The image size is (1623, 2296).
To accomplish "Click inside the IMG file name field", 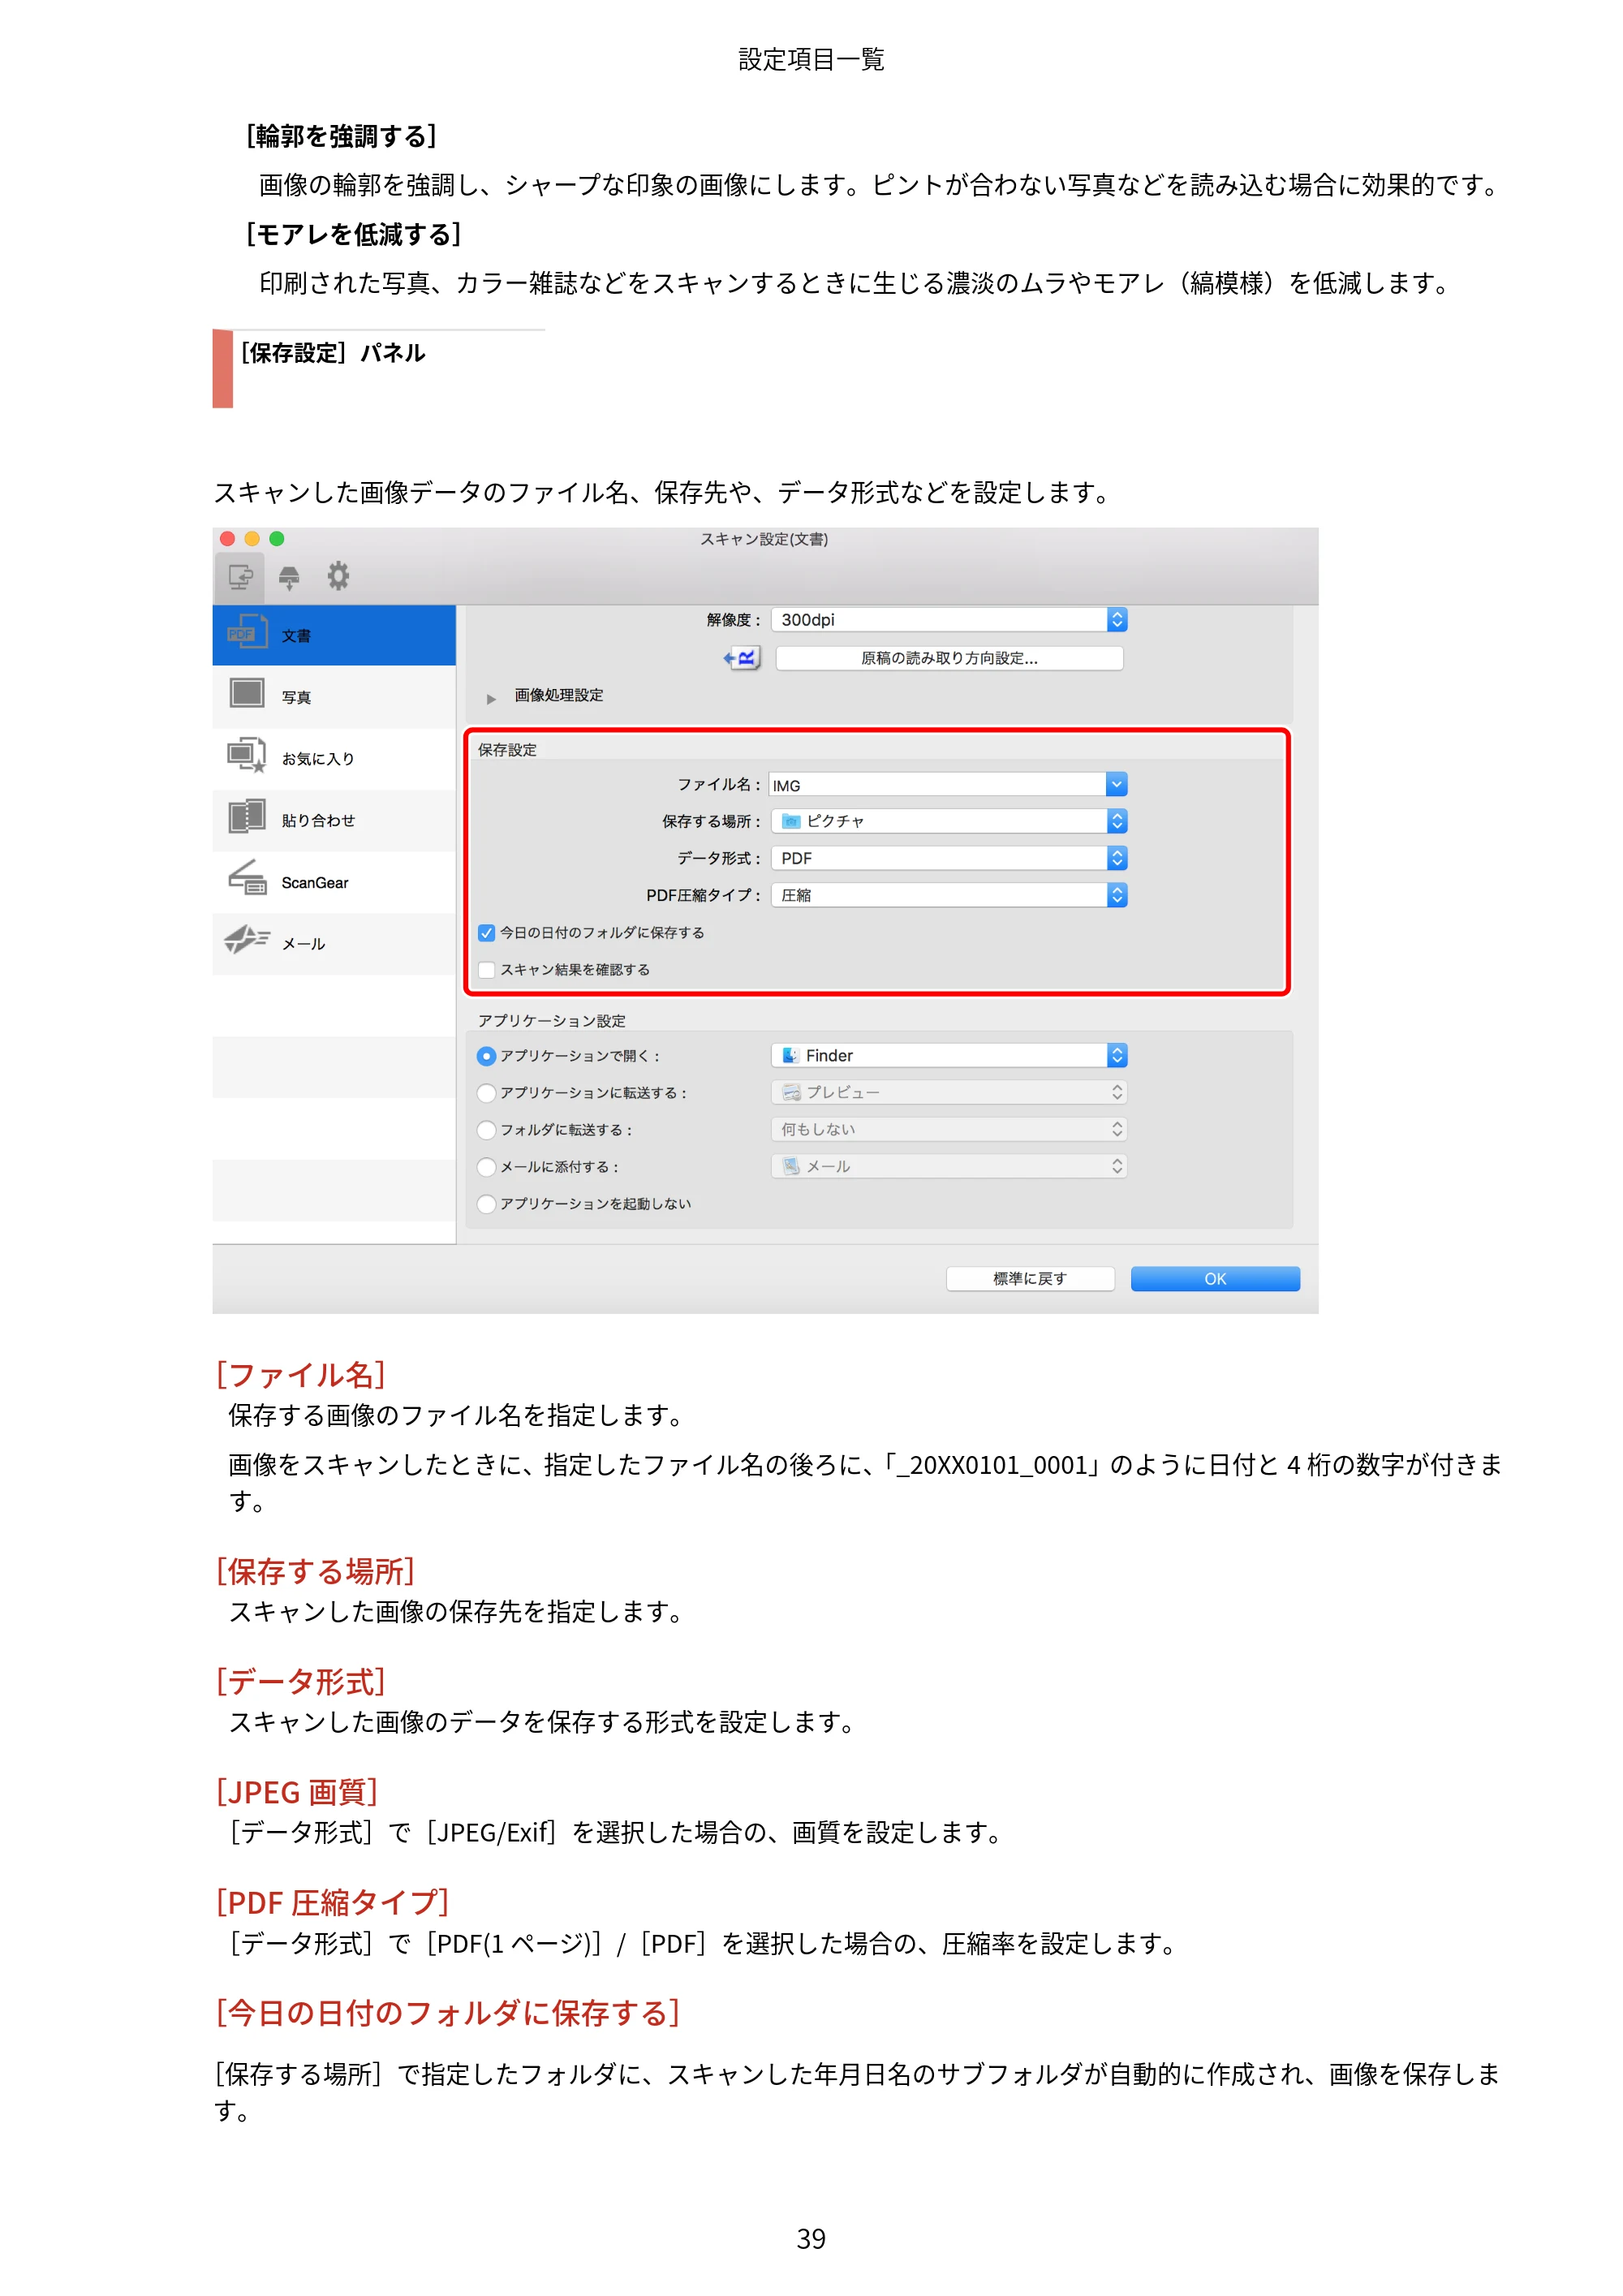I will [x=937, y=785].
